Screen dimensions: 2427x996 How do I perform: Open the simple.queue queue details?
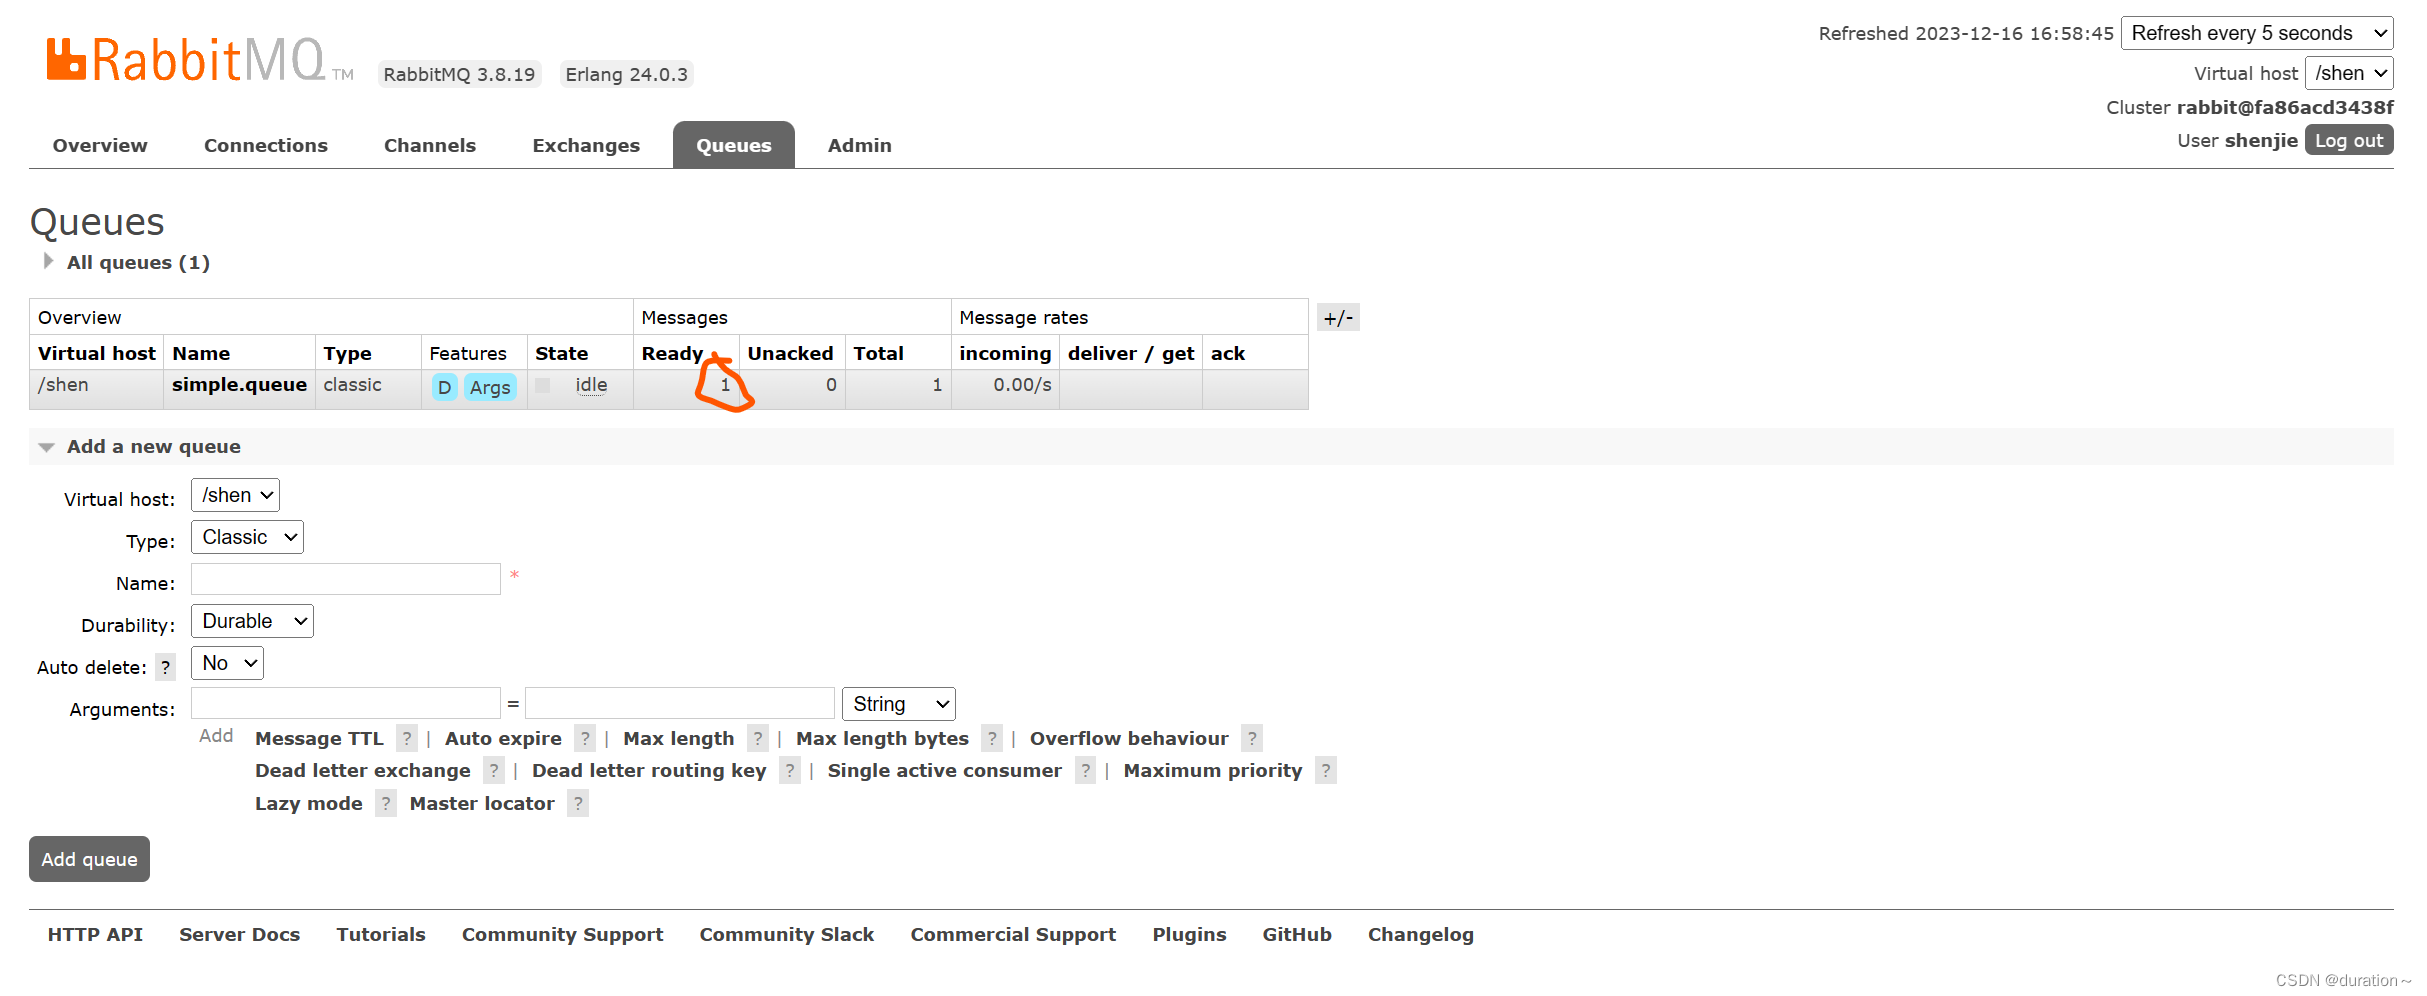[x=238, y=385]
